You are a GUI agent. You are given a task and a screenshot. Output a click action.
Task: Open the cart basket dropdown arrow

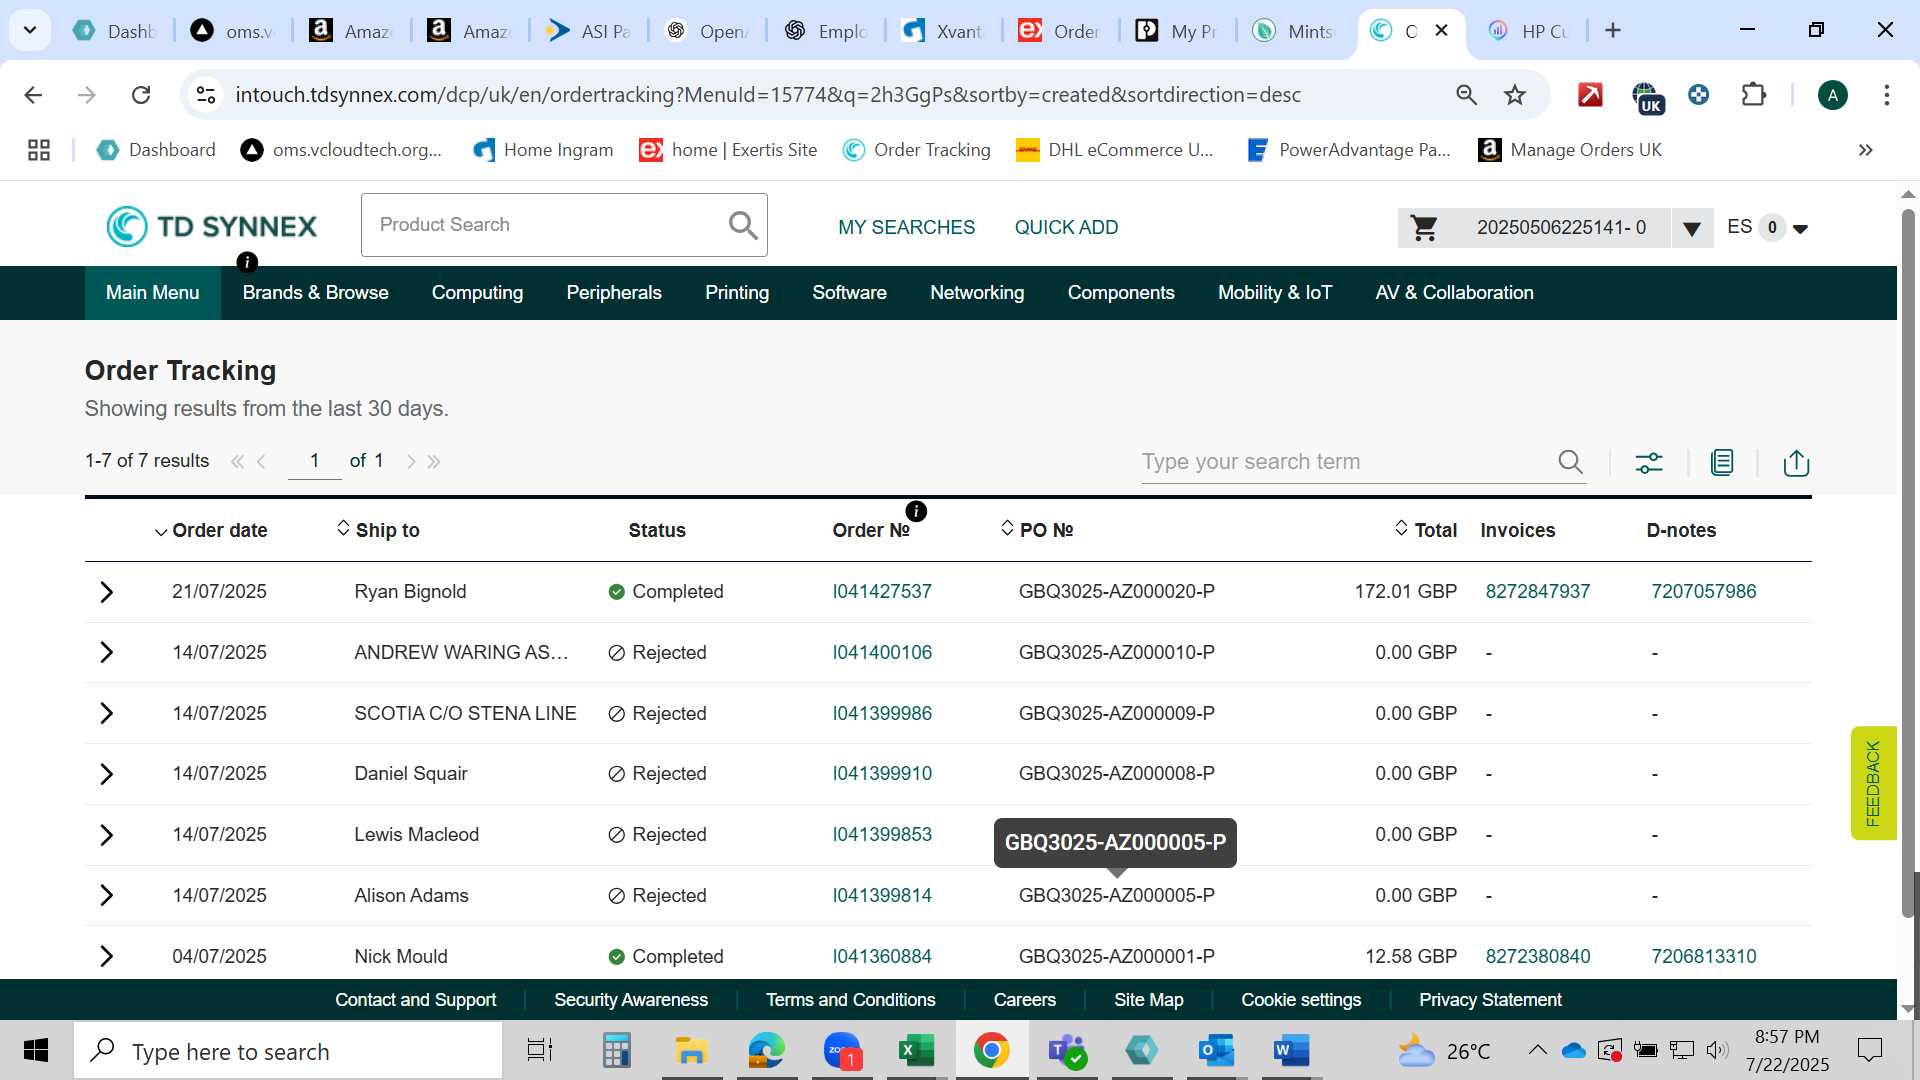[1691, 229]
